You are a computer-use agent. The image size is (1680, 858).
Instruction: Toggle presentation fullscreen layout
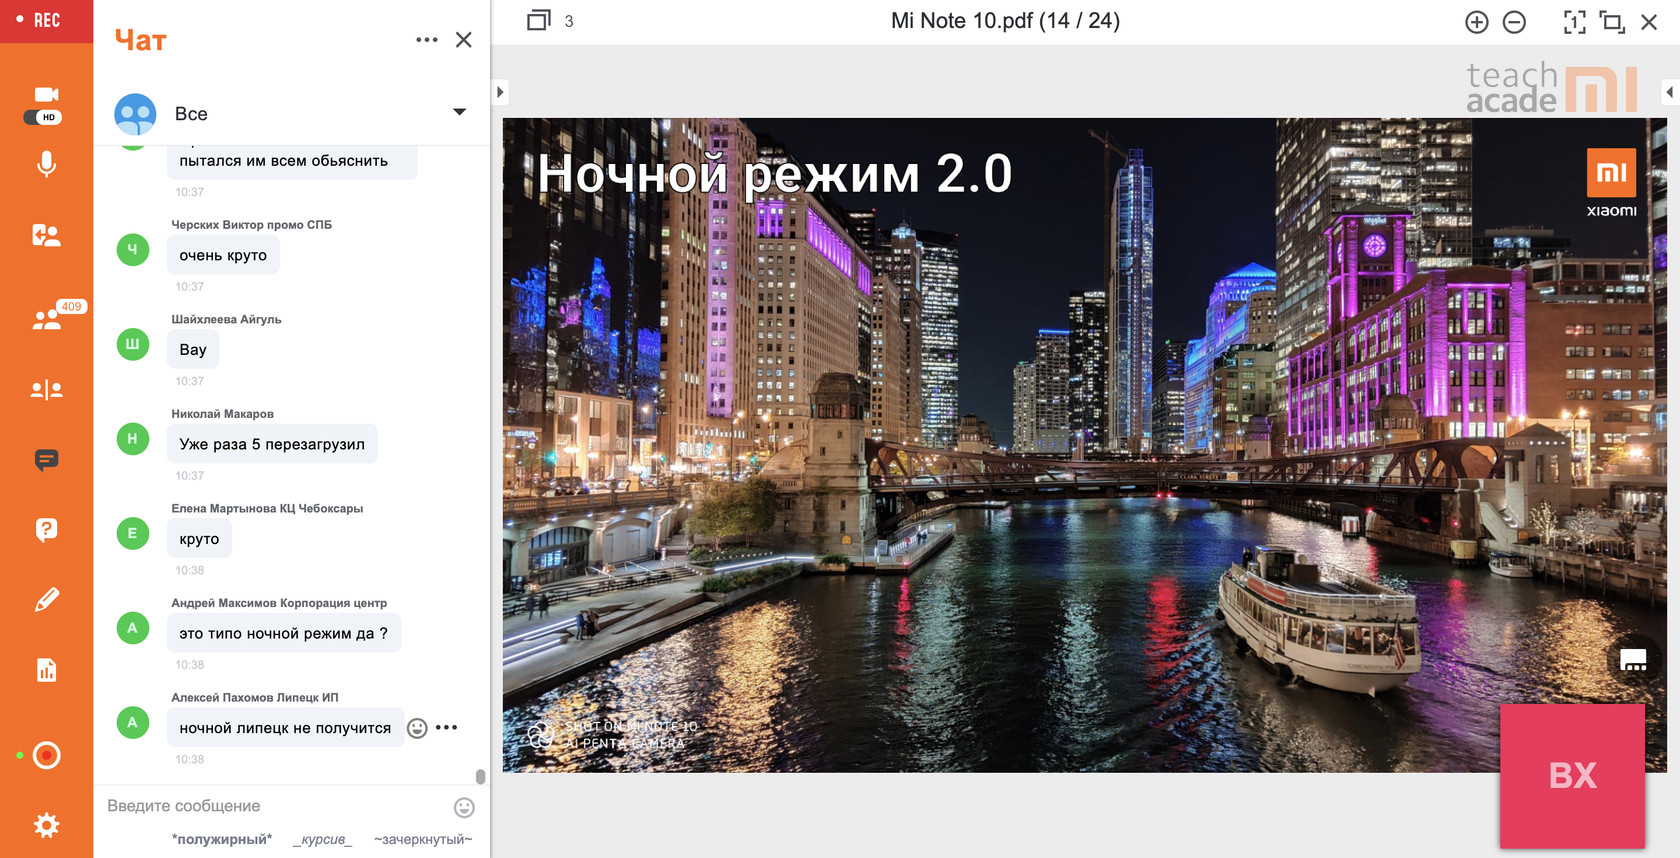tap(1612, 22)
